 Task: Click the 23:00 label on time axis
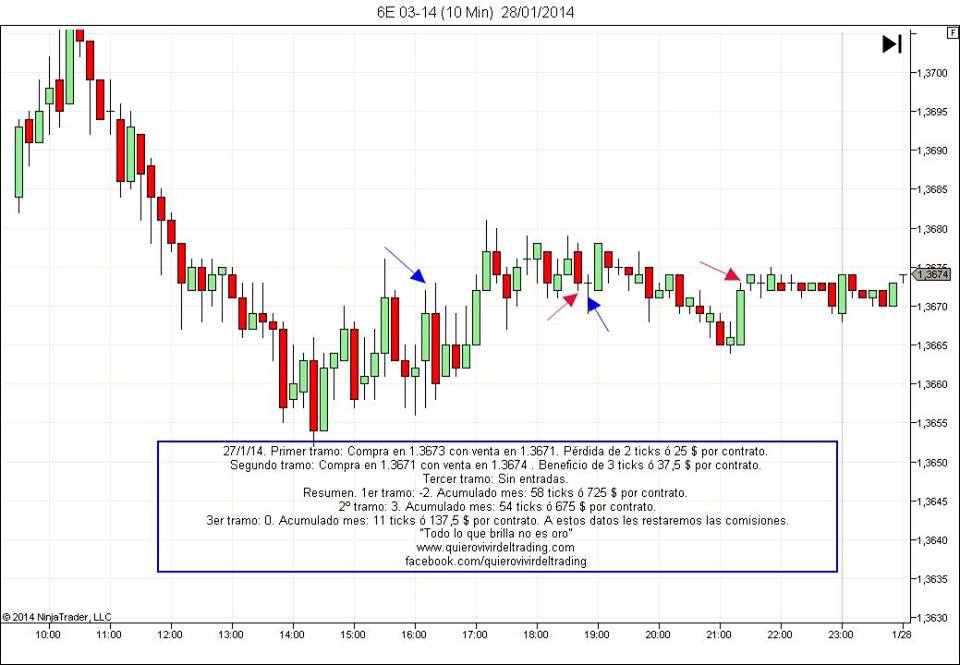coord(841,634)
